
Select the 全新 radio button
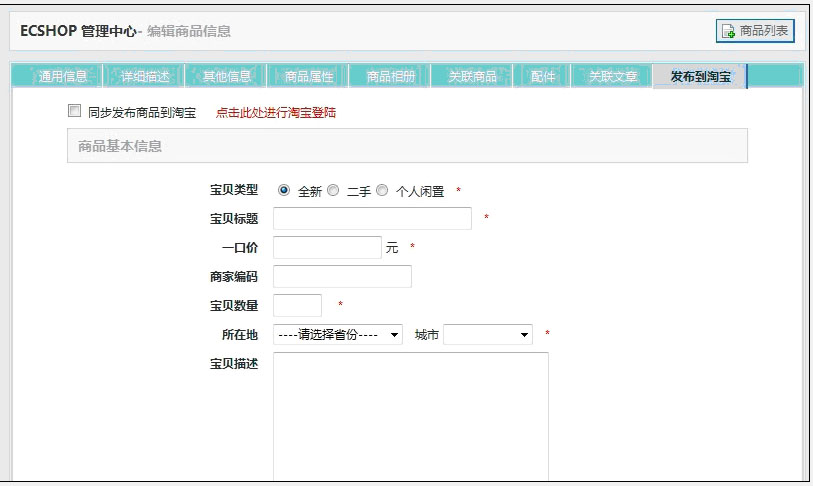click(284, 190)
